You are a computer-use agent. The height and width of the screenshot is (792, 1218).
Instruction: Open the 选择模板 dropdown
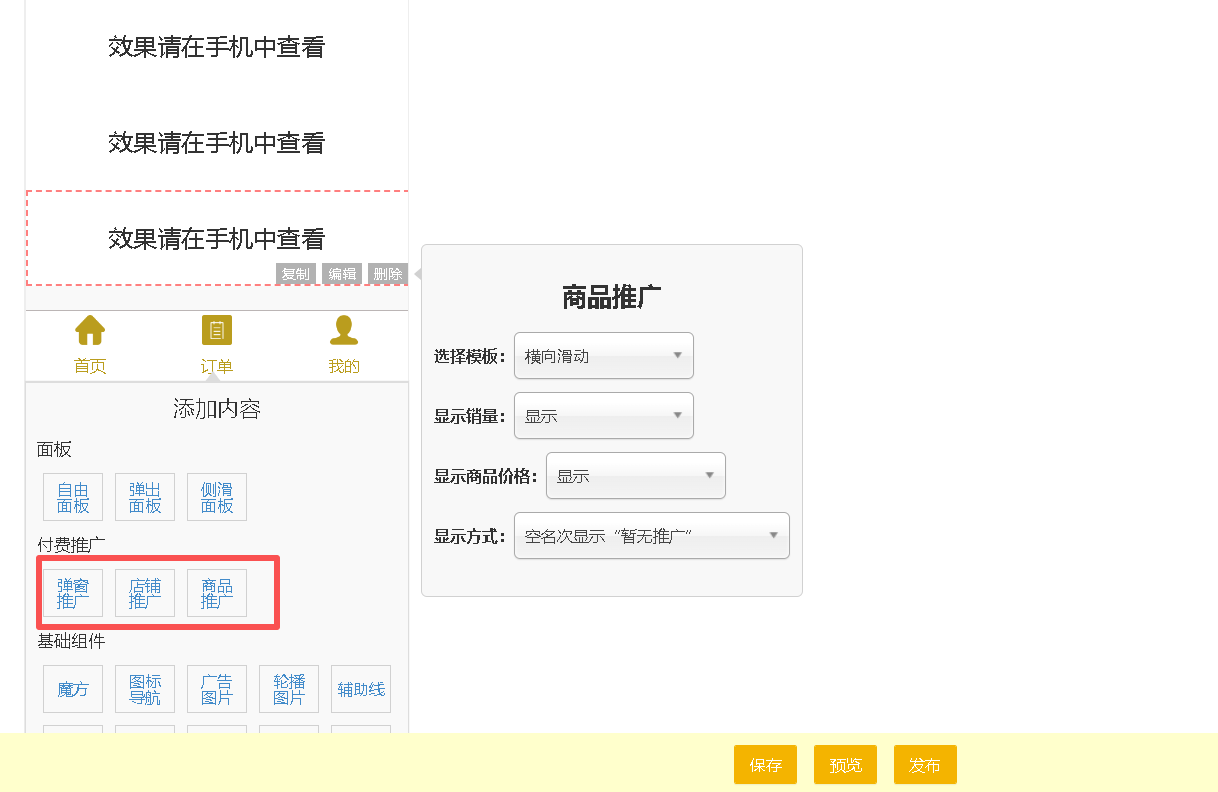click(x=603, y=356)
